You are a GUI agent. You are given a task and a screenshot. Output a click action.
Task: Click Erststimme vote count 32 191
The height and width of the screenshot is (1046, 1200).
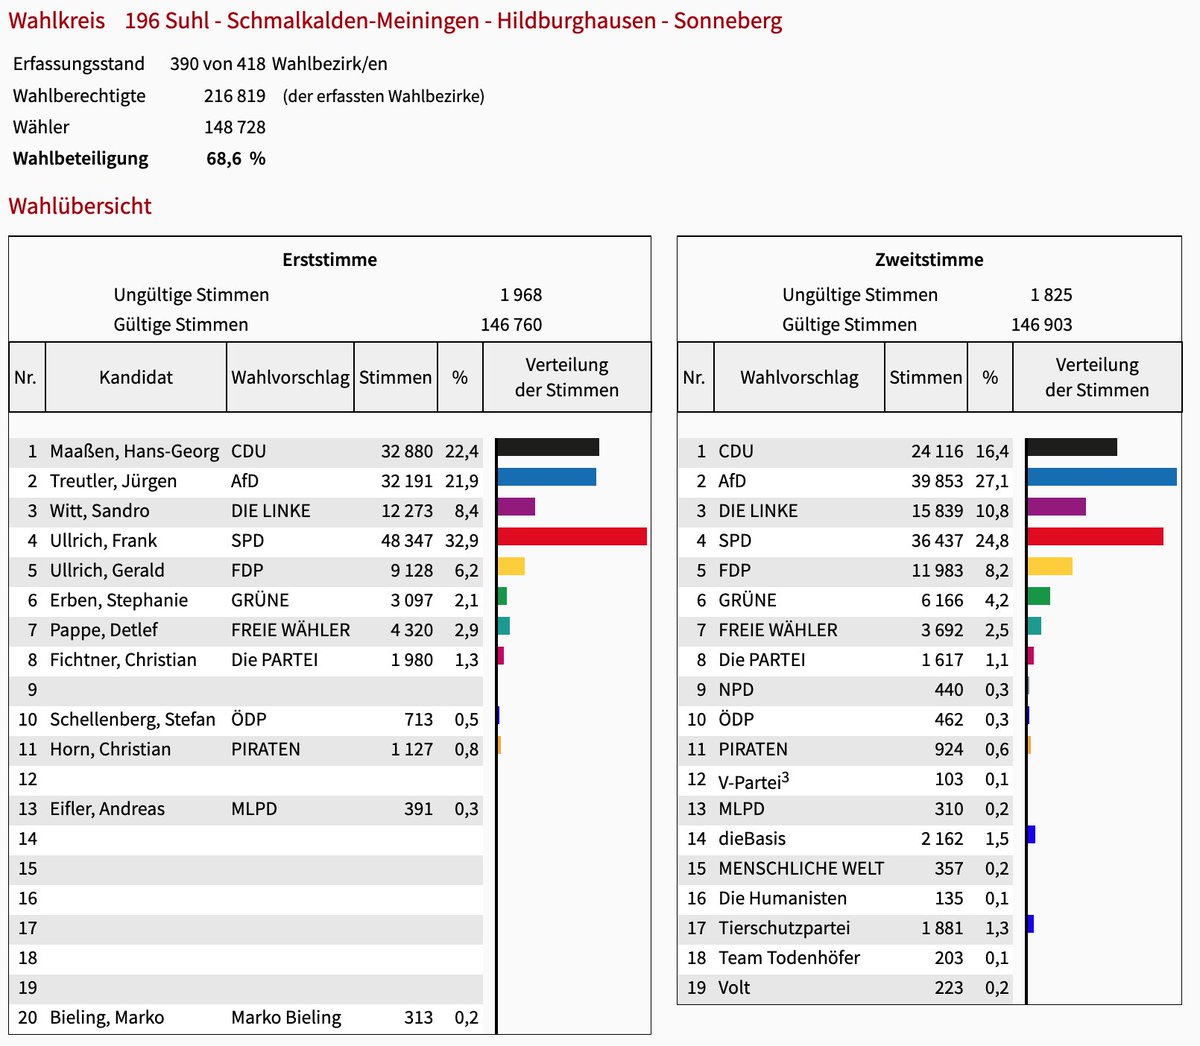(407, 481)
